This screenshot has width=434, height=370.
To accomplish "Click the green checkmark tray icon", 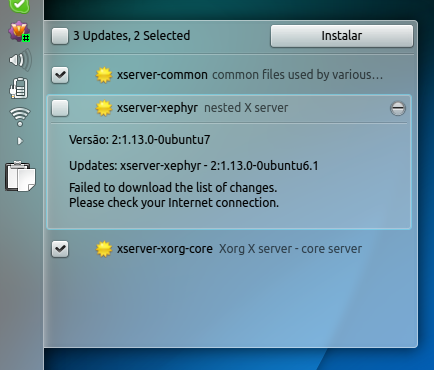I will point(20,5).
